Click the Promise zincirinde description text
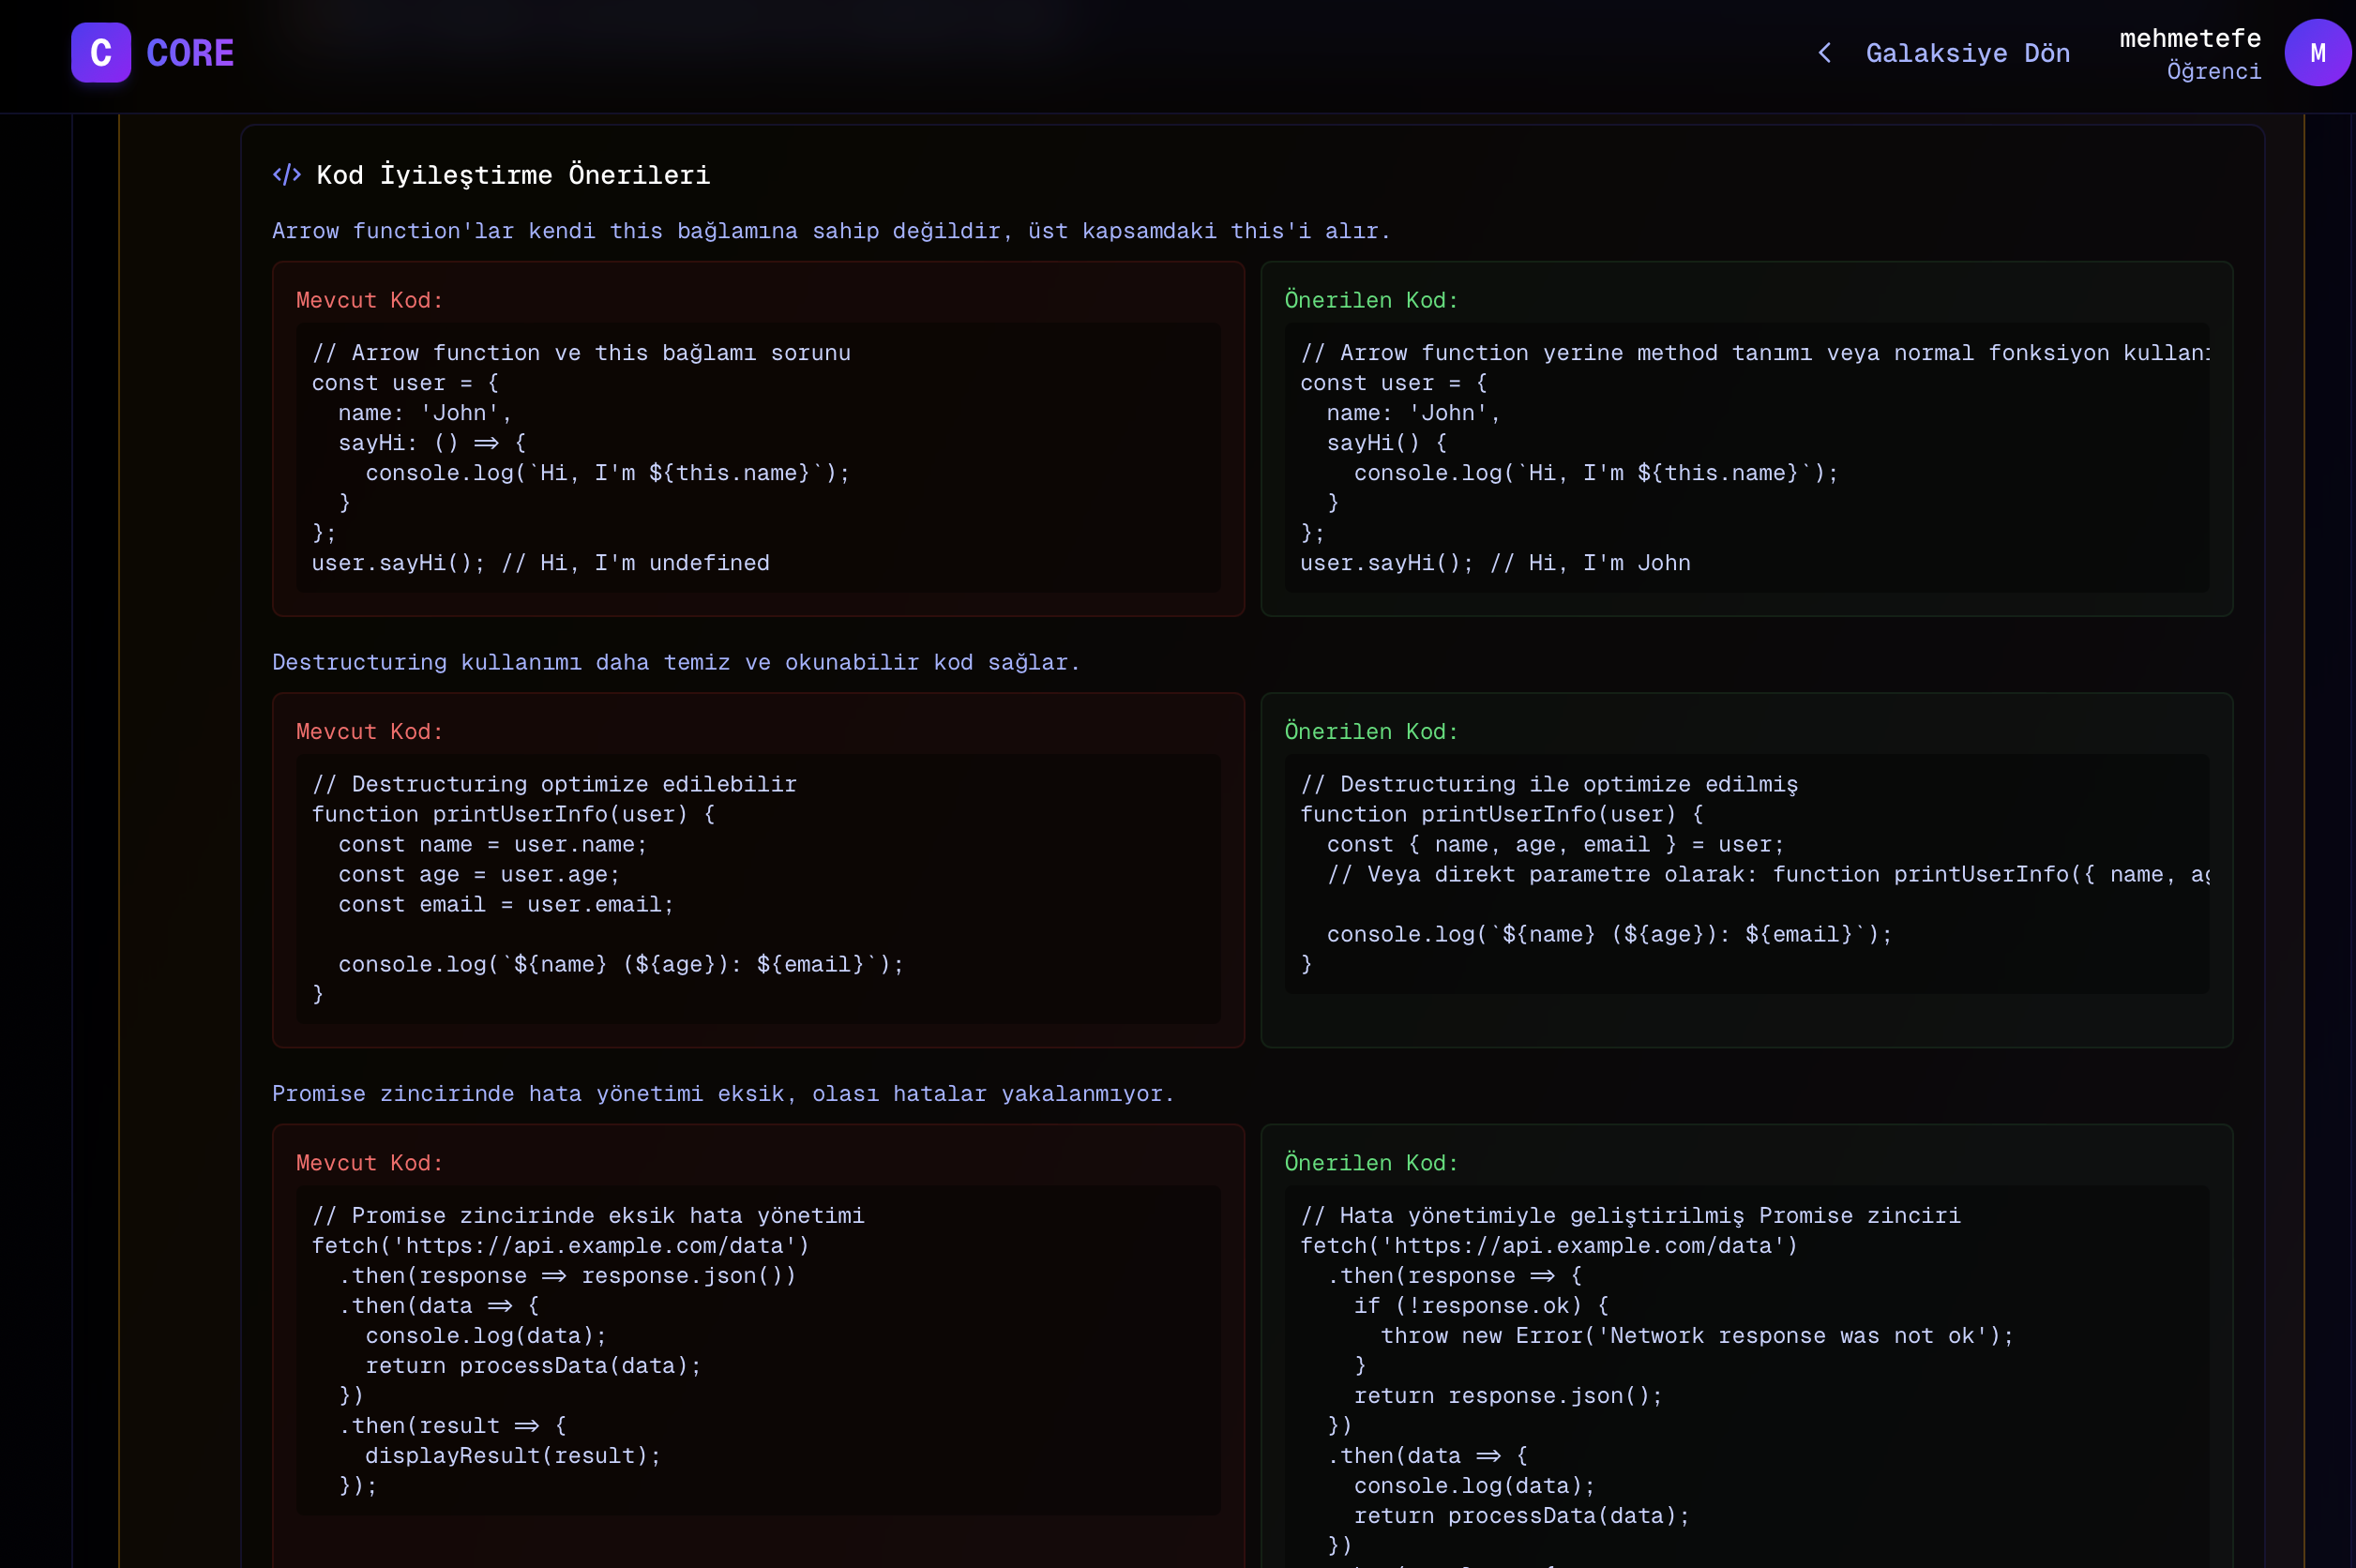 click(722, 1093)
